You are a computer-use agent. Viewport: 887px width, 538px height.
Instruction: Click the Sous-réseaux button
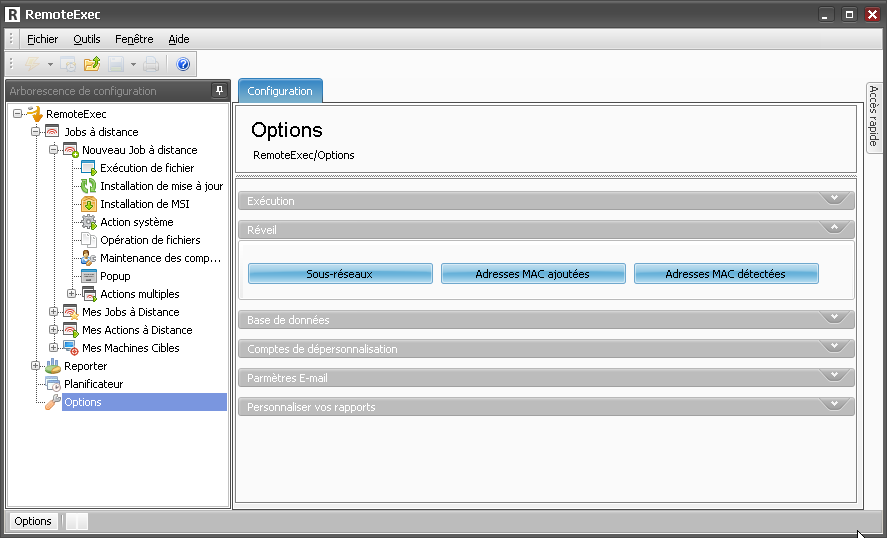(x=340, y=274)
